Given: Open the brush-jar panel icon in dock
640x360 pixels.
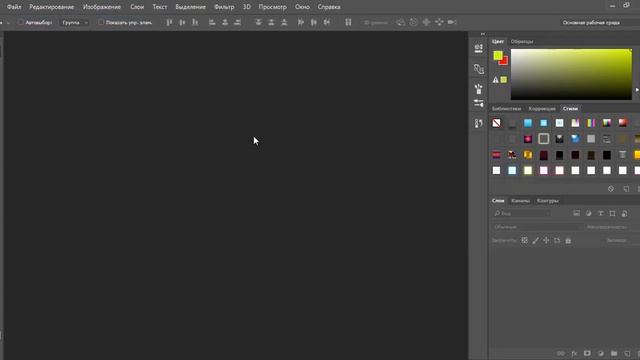Looking at the screenshot, I should click(x=479, y=89).
